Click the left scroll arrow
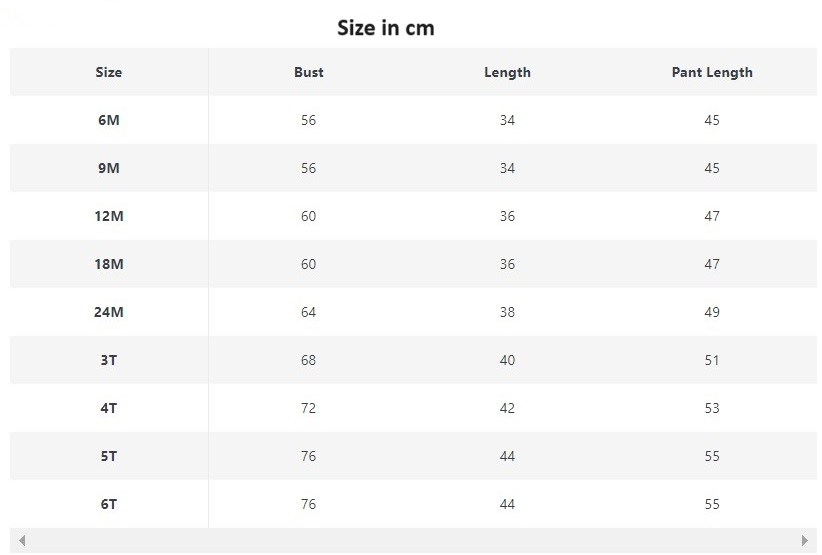Screen dimensions: 822x555 click(22, 541)
